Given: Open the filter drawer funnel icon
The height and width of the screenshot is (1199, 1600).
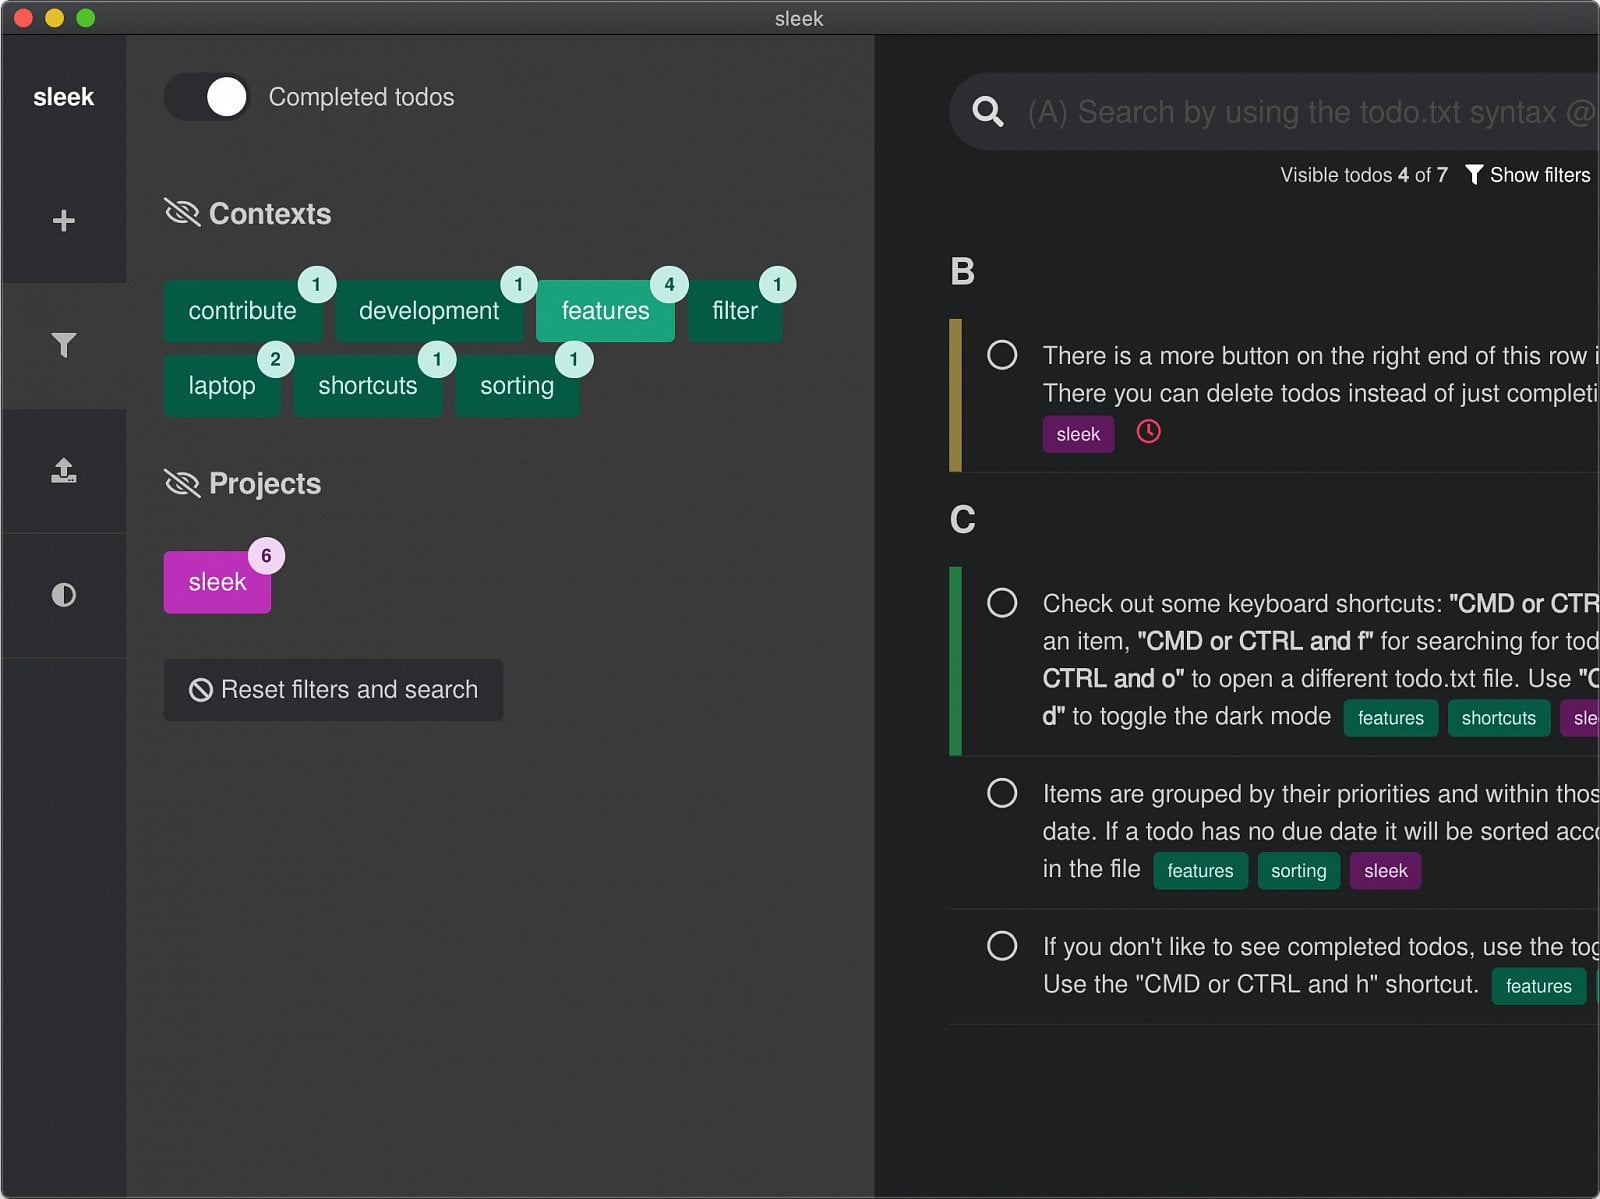Looking at the screenshot, I should tap(63, 345).
